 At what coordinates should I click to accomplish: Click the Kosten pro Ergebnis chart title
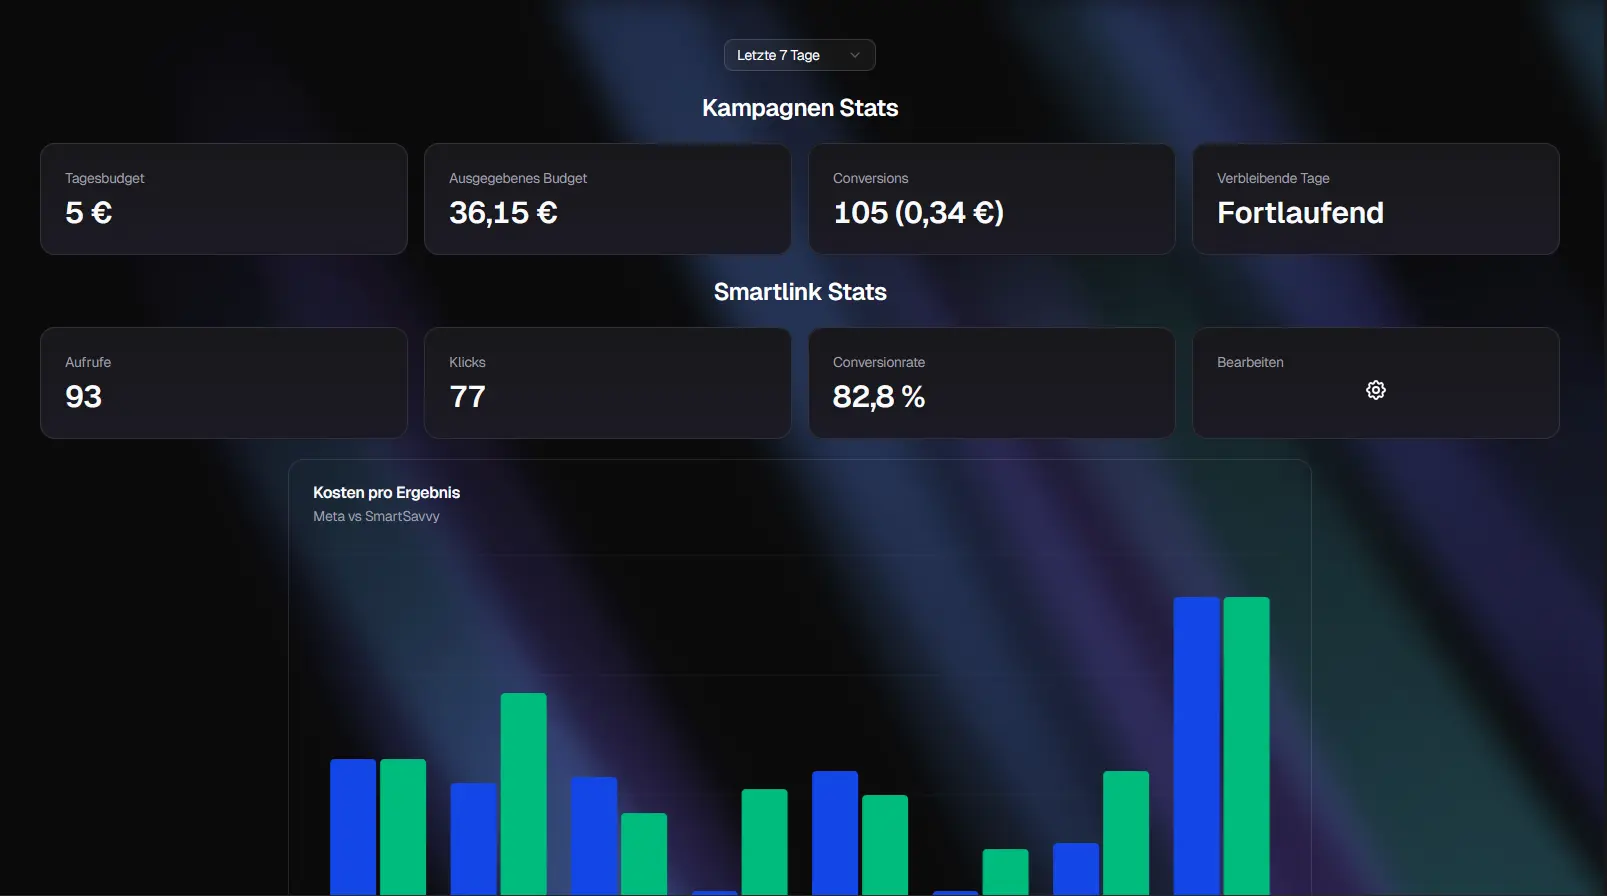386,492
